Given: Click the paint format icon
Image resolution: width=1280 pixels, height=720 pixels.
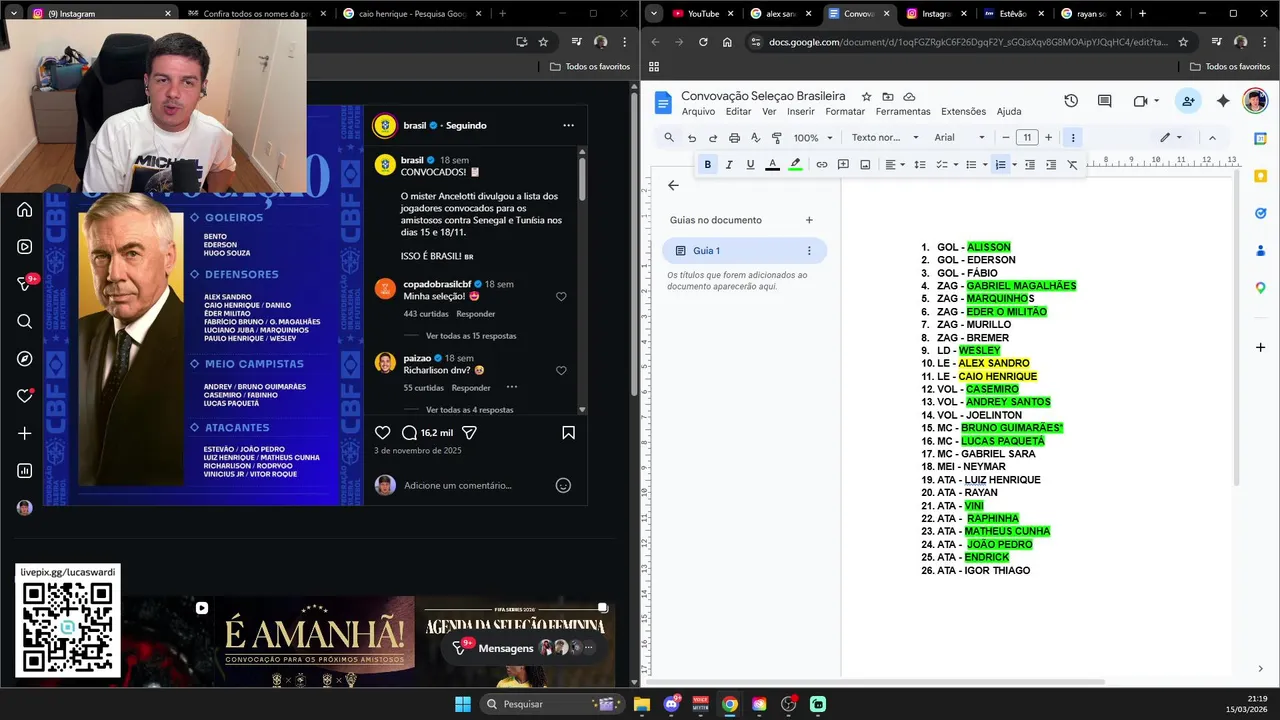Looking at the screenshot, I should 776,137.
